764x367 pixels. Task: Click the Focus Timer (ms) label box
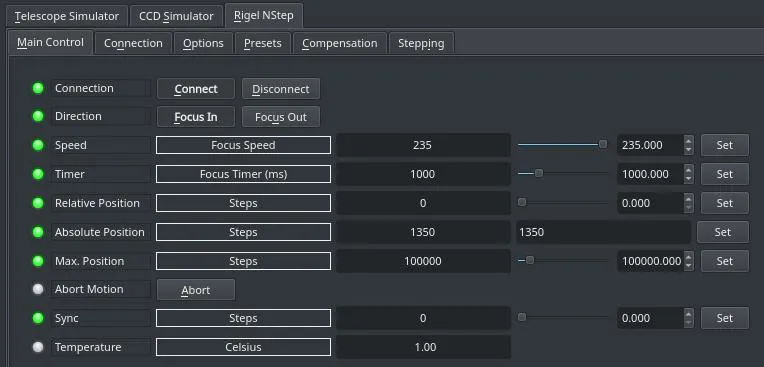click(243, 174)
